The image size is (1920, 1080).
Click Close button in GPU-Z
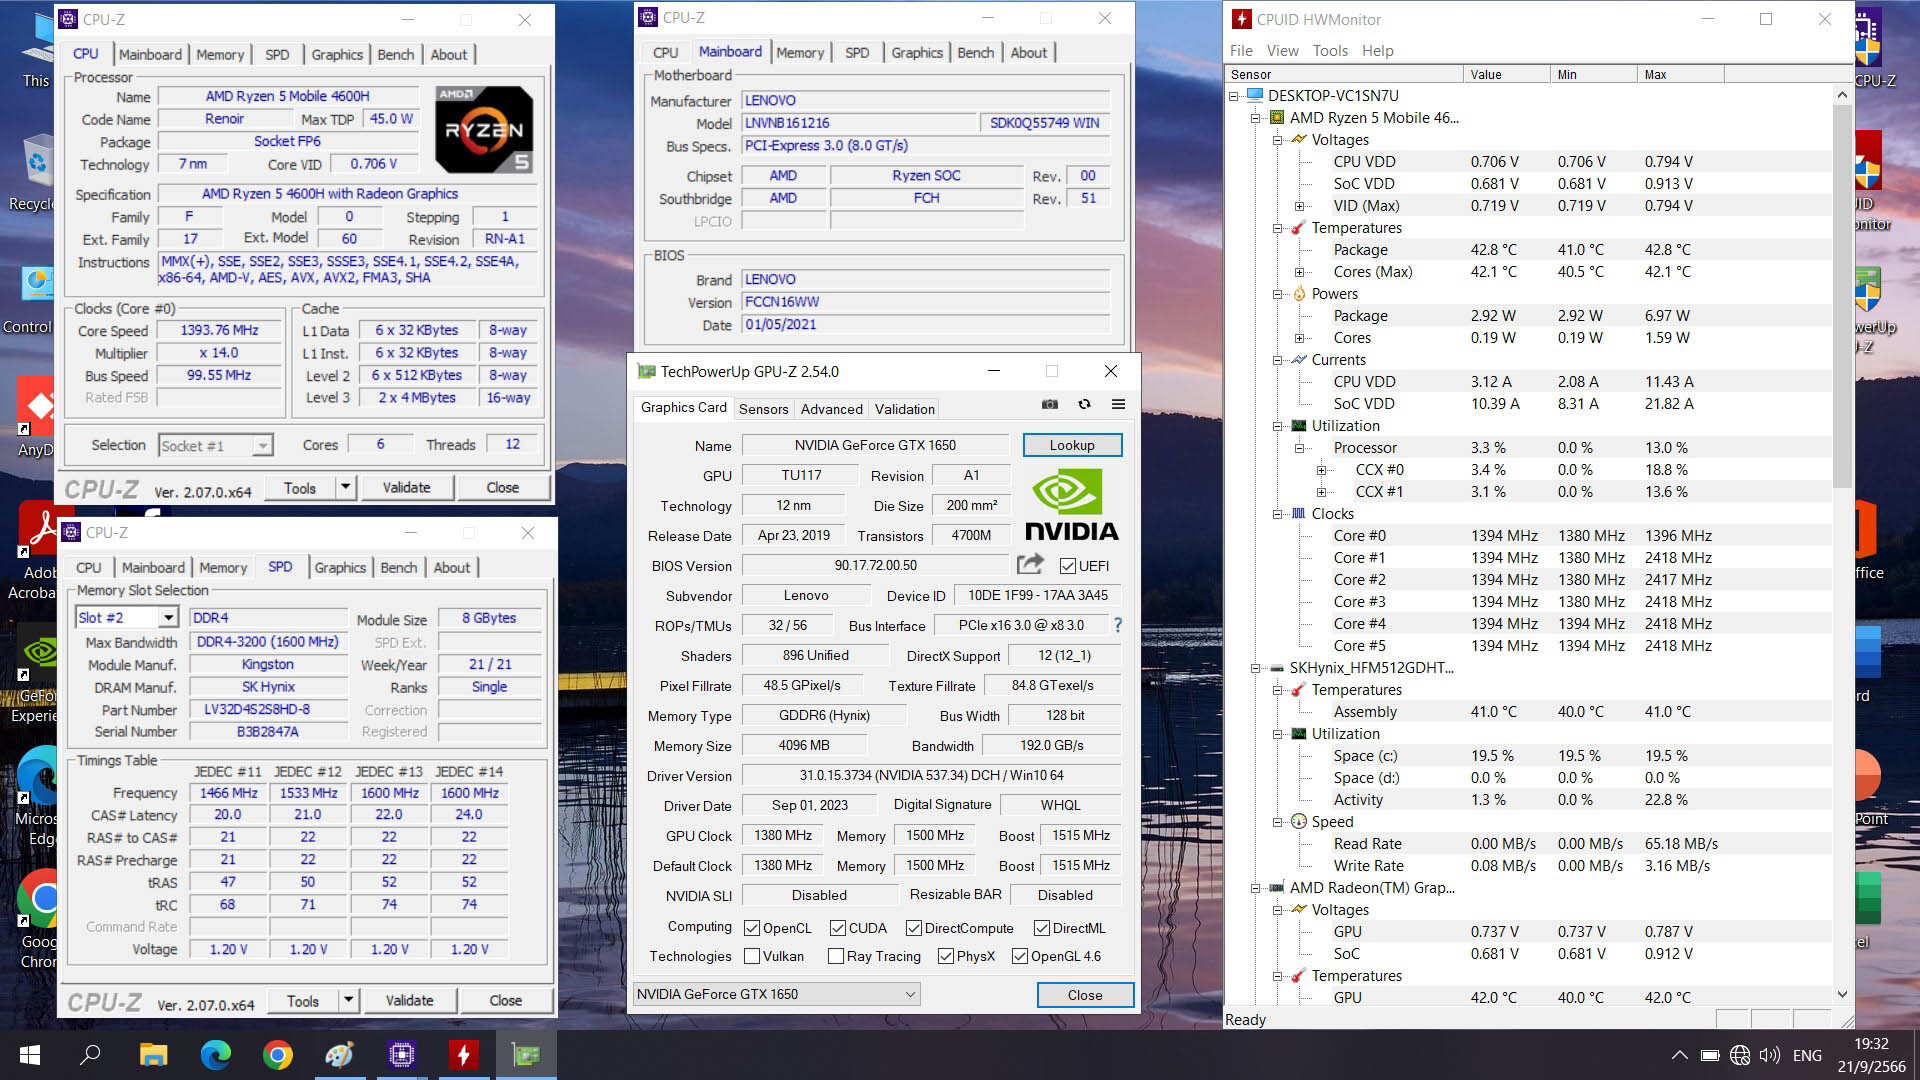pos(1085,995)
